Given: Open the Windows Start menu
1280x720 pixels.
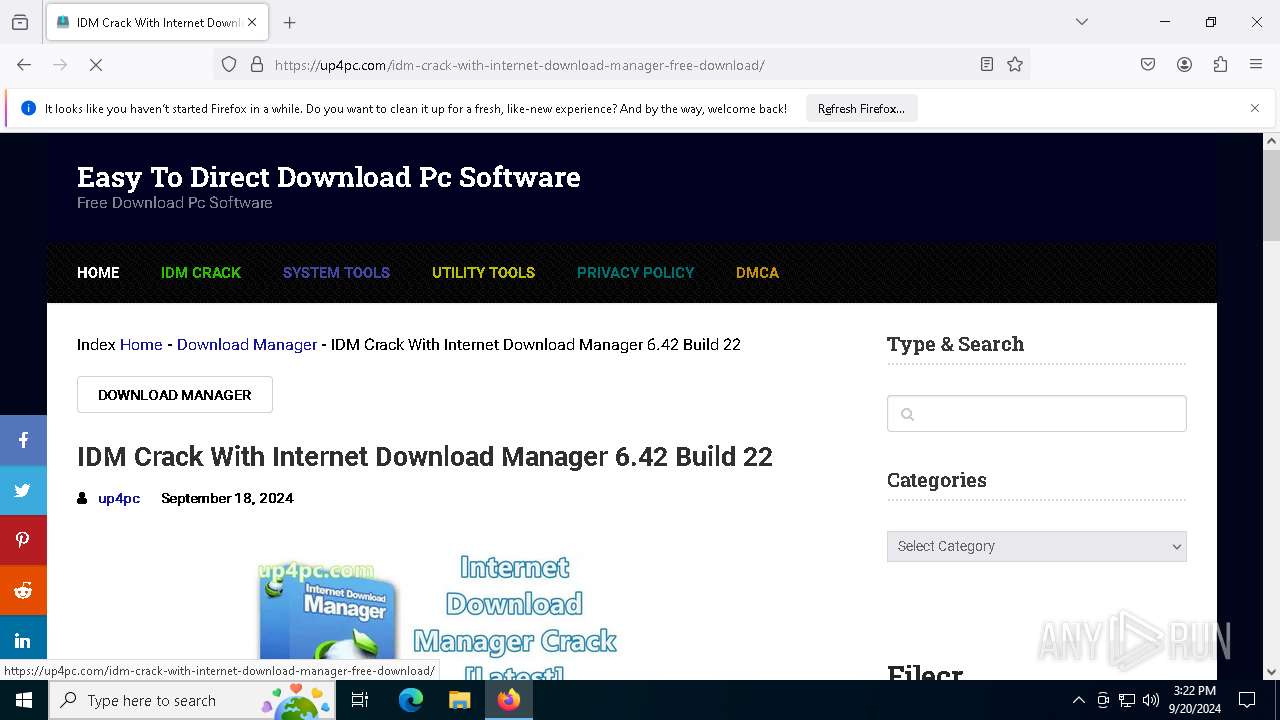Looking at the screenshot, I should [x=24, y=700].
